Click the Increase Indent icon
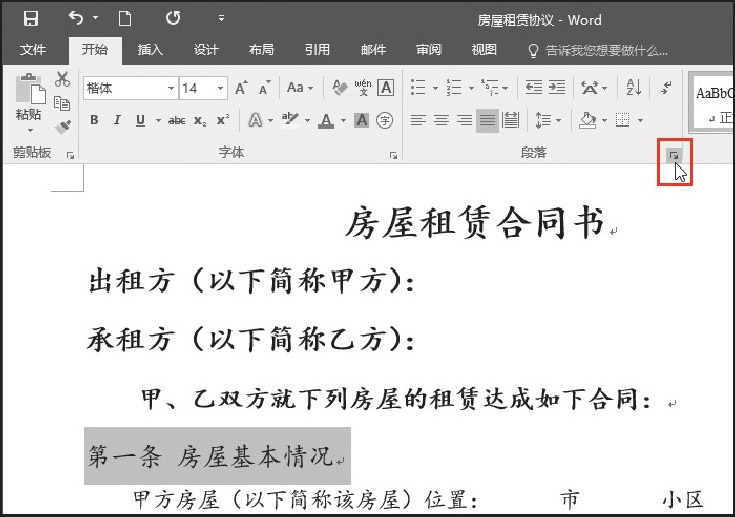 (x=556, y=88)
